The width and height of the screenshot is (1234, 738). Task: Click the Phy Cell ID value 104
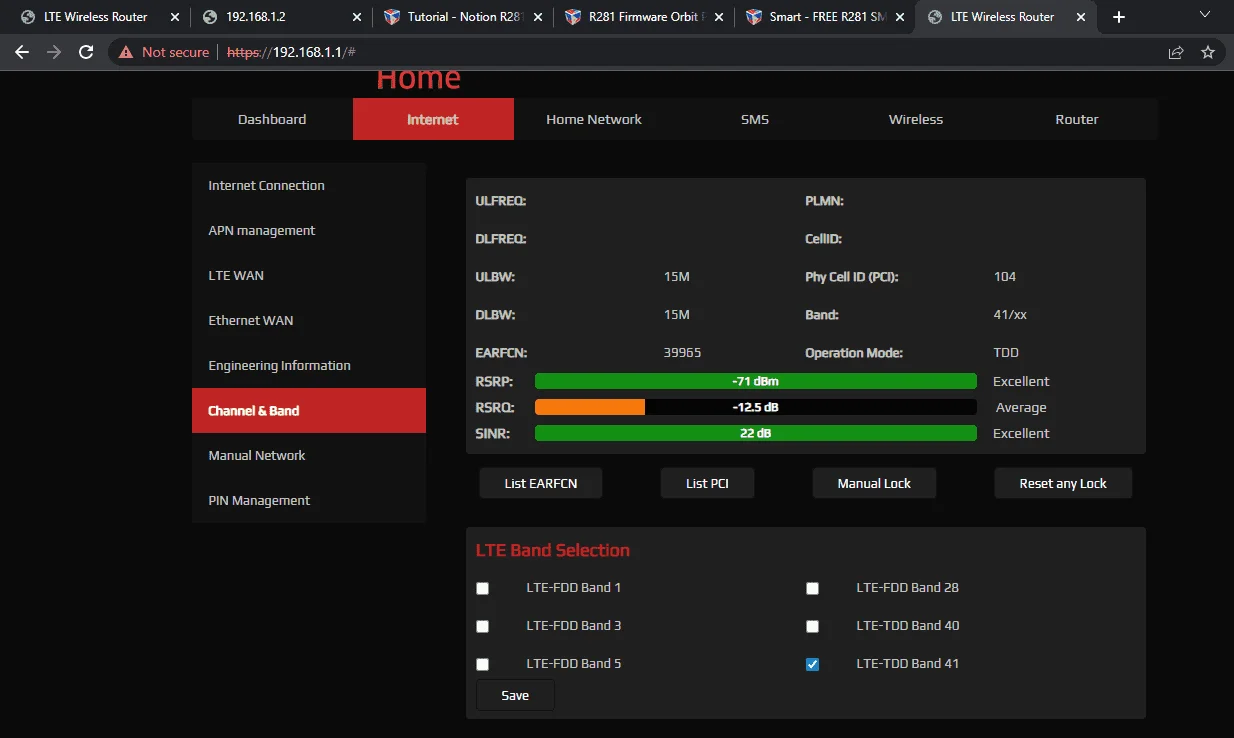1005,277
